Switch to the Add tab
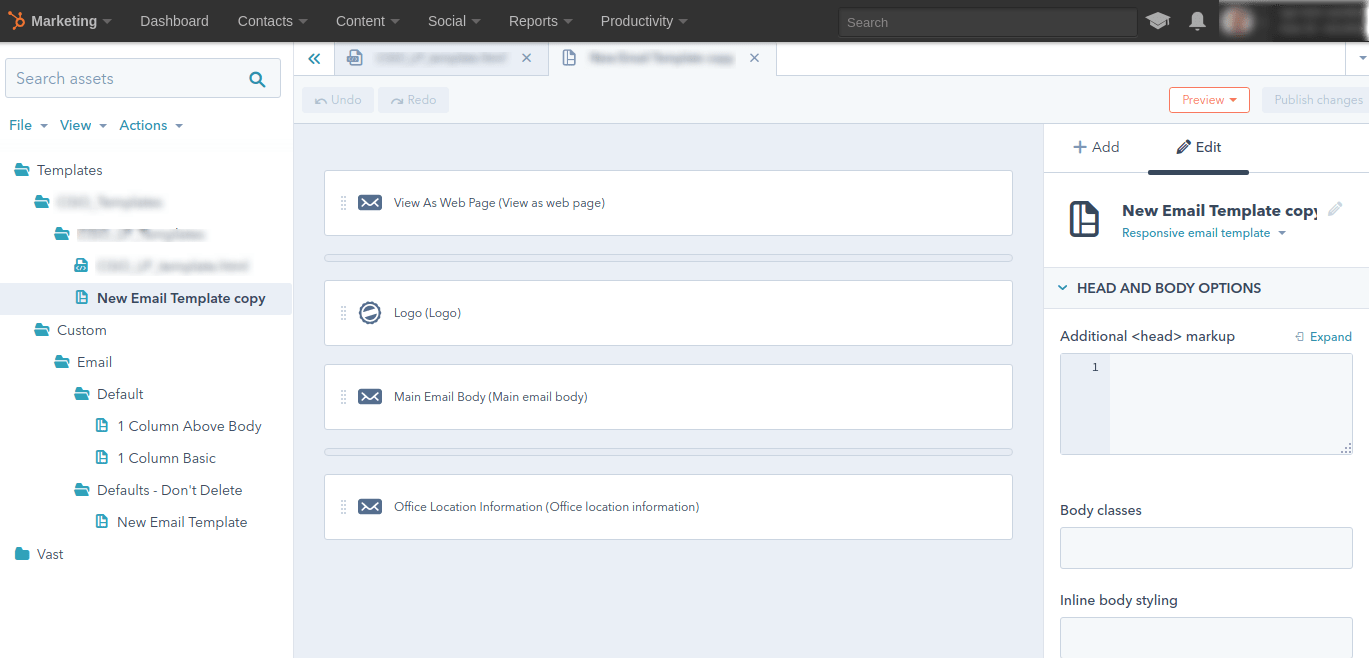Screen dimensions: 1369x658 [1097, 147]
